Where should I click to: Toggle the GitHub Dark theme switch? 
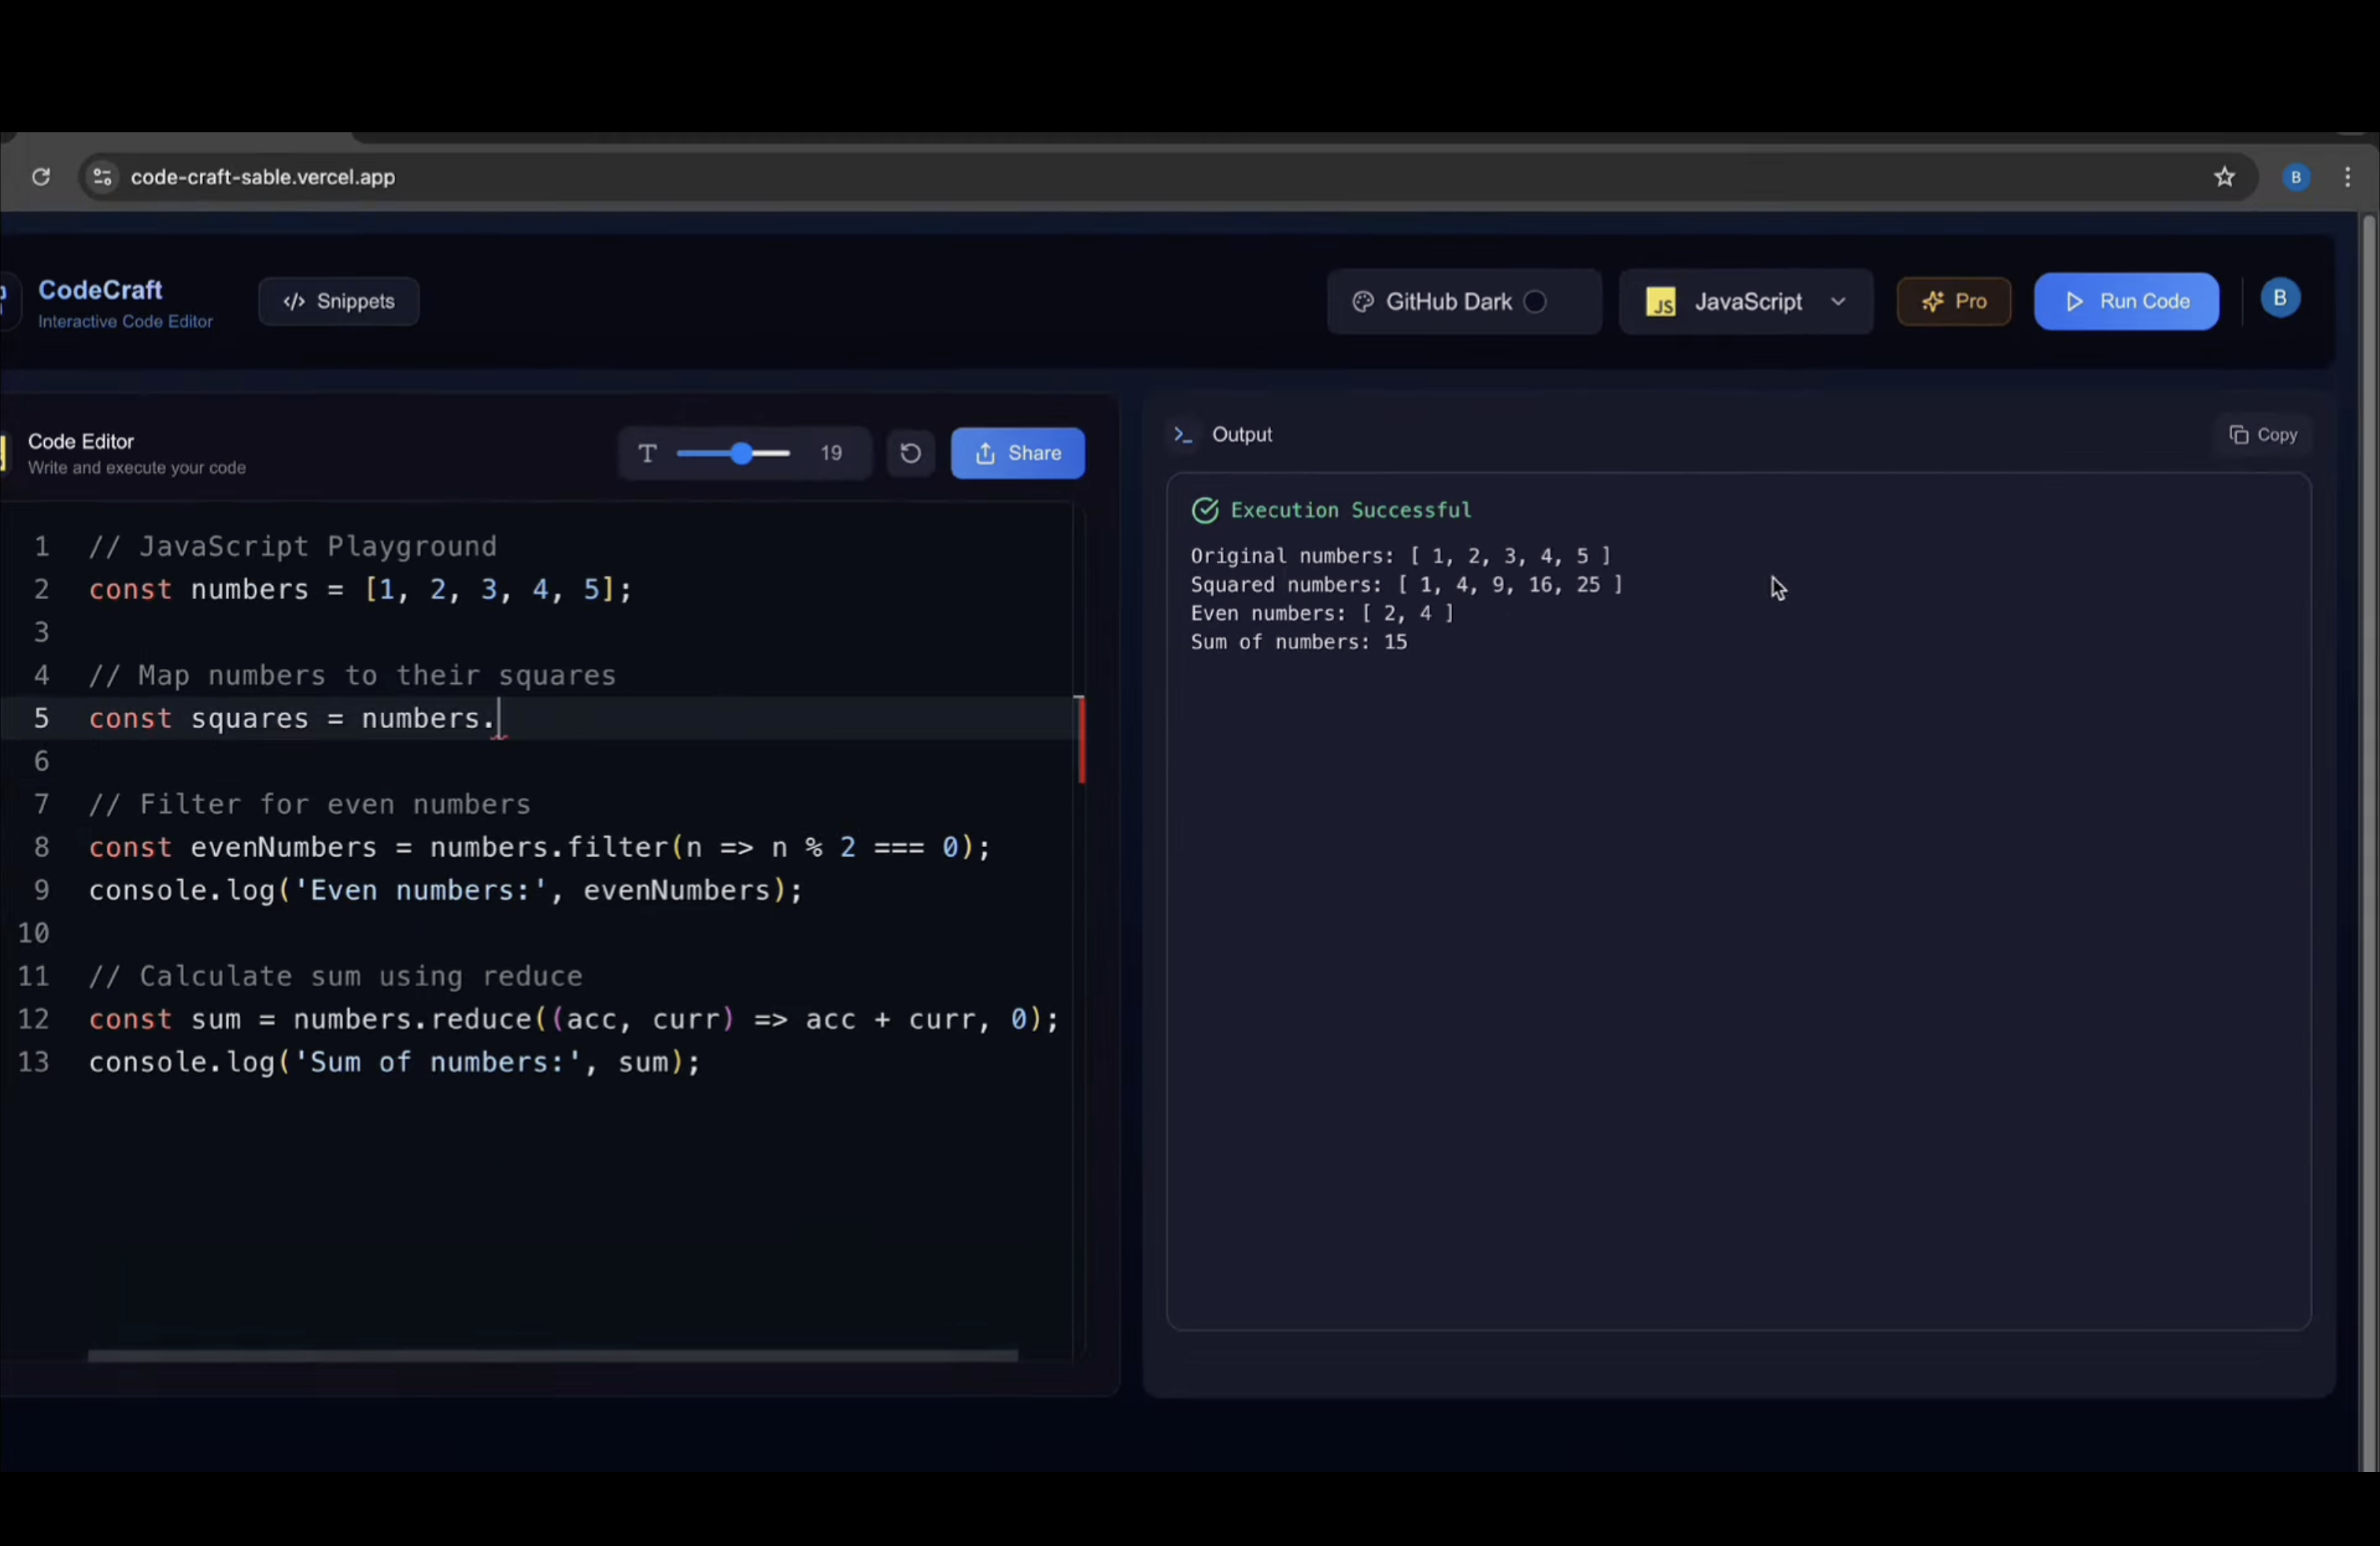point(1536,301)
